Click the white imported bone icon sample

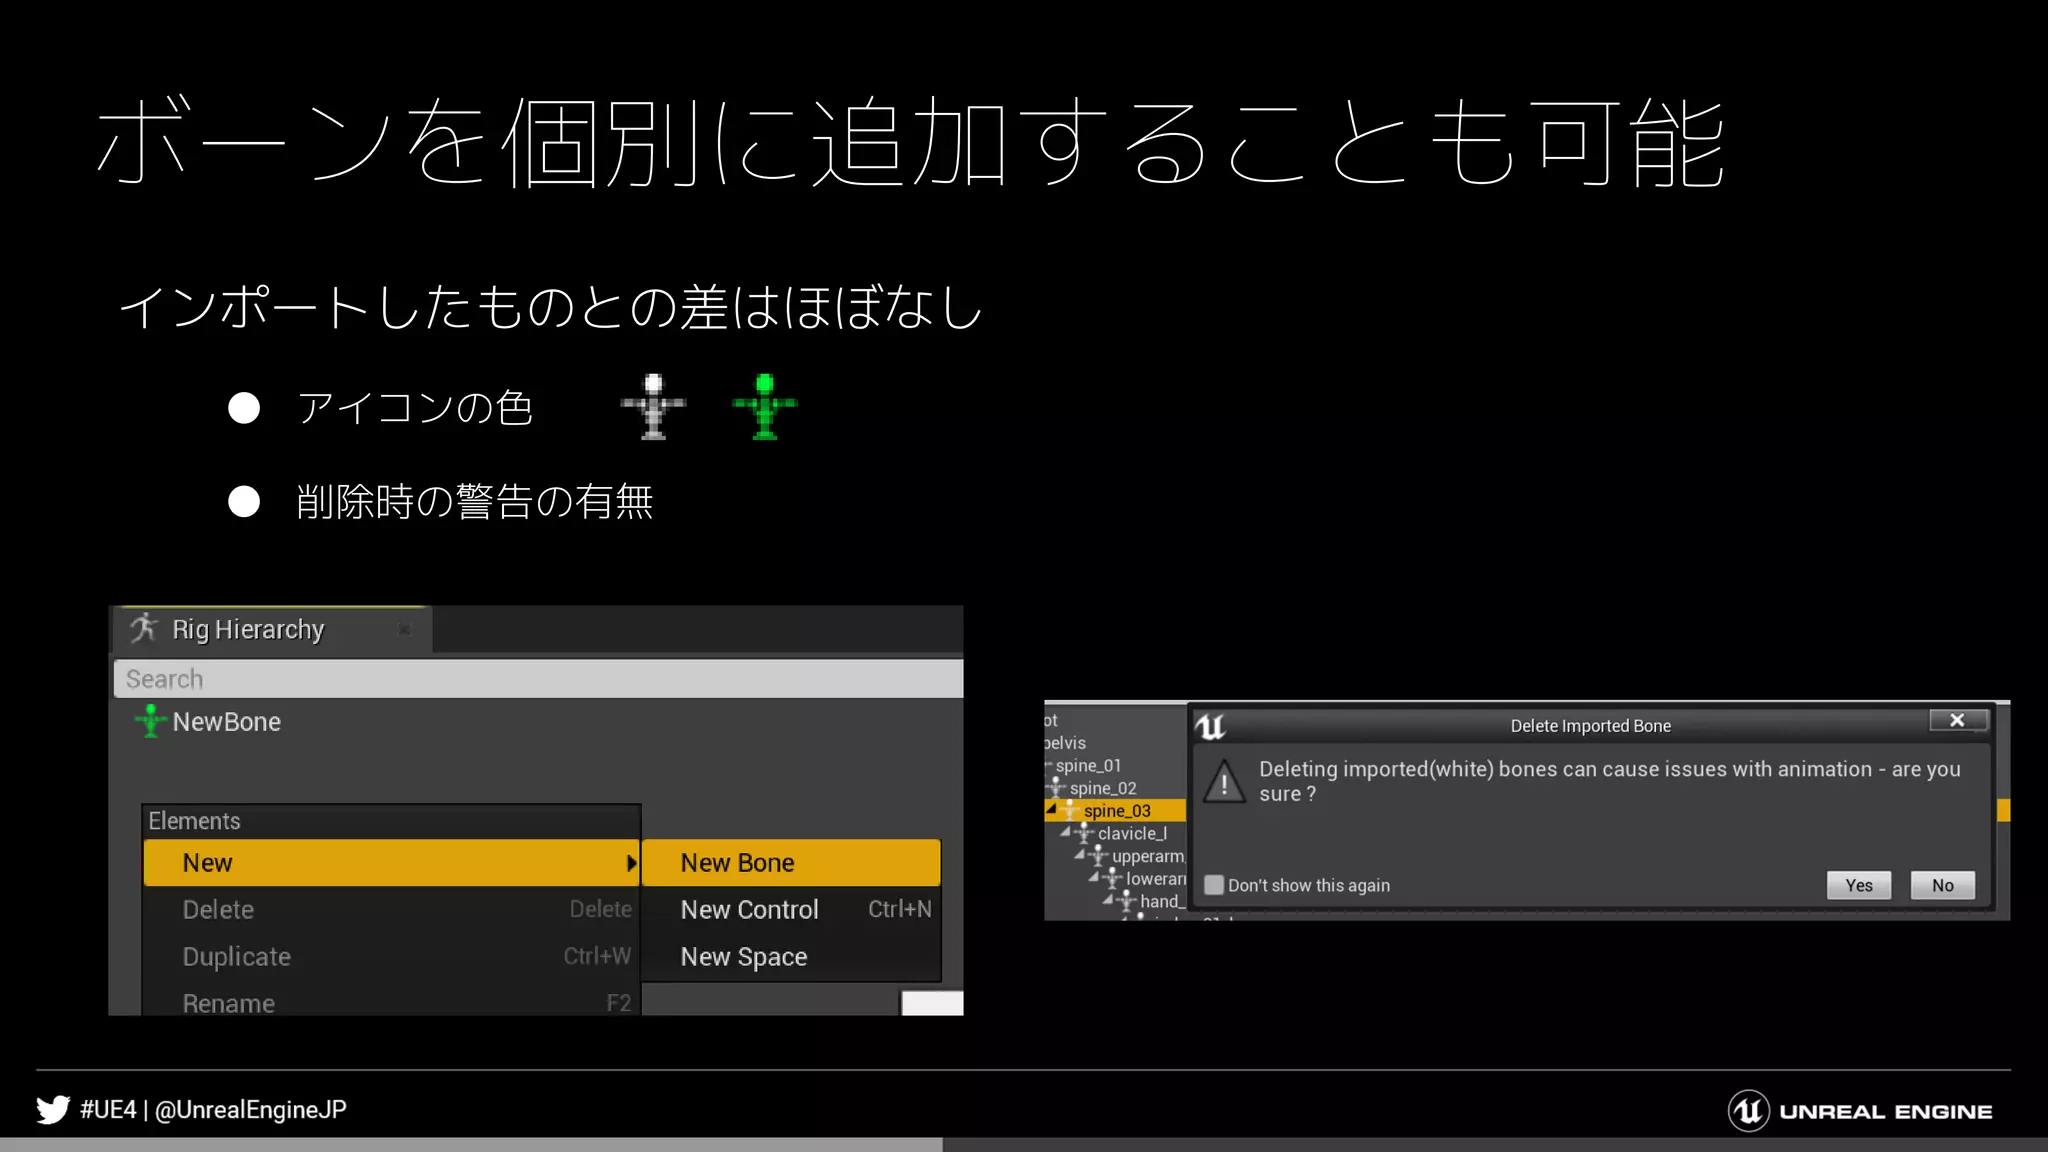click(x=653, y=406)
